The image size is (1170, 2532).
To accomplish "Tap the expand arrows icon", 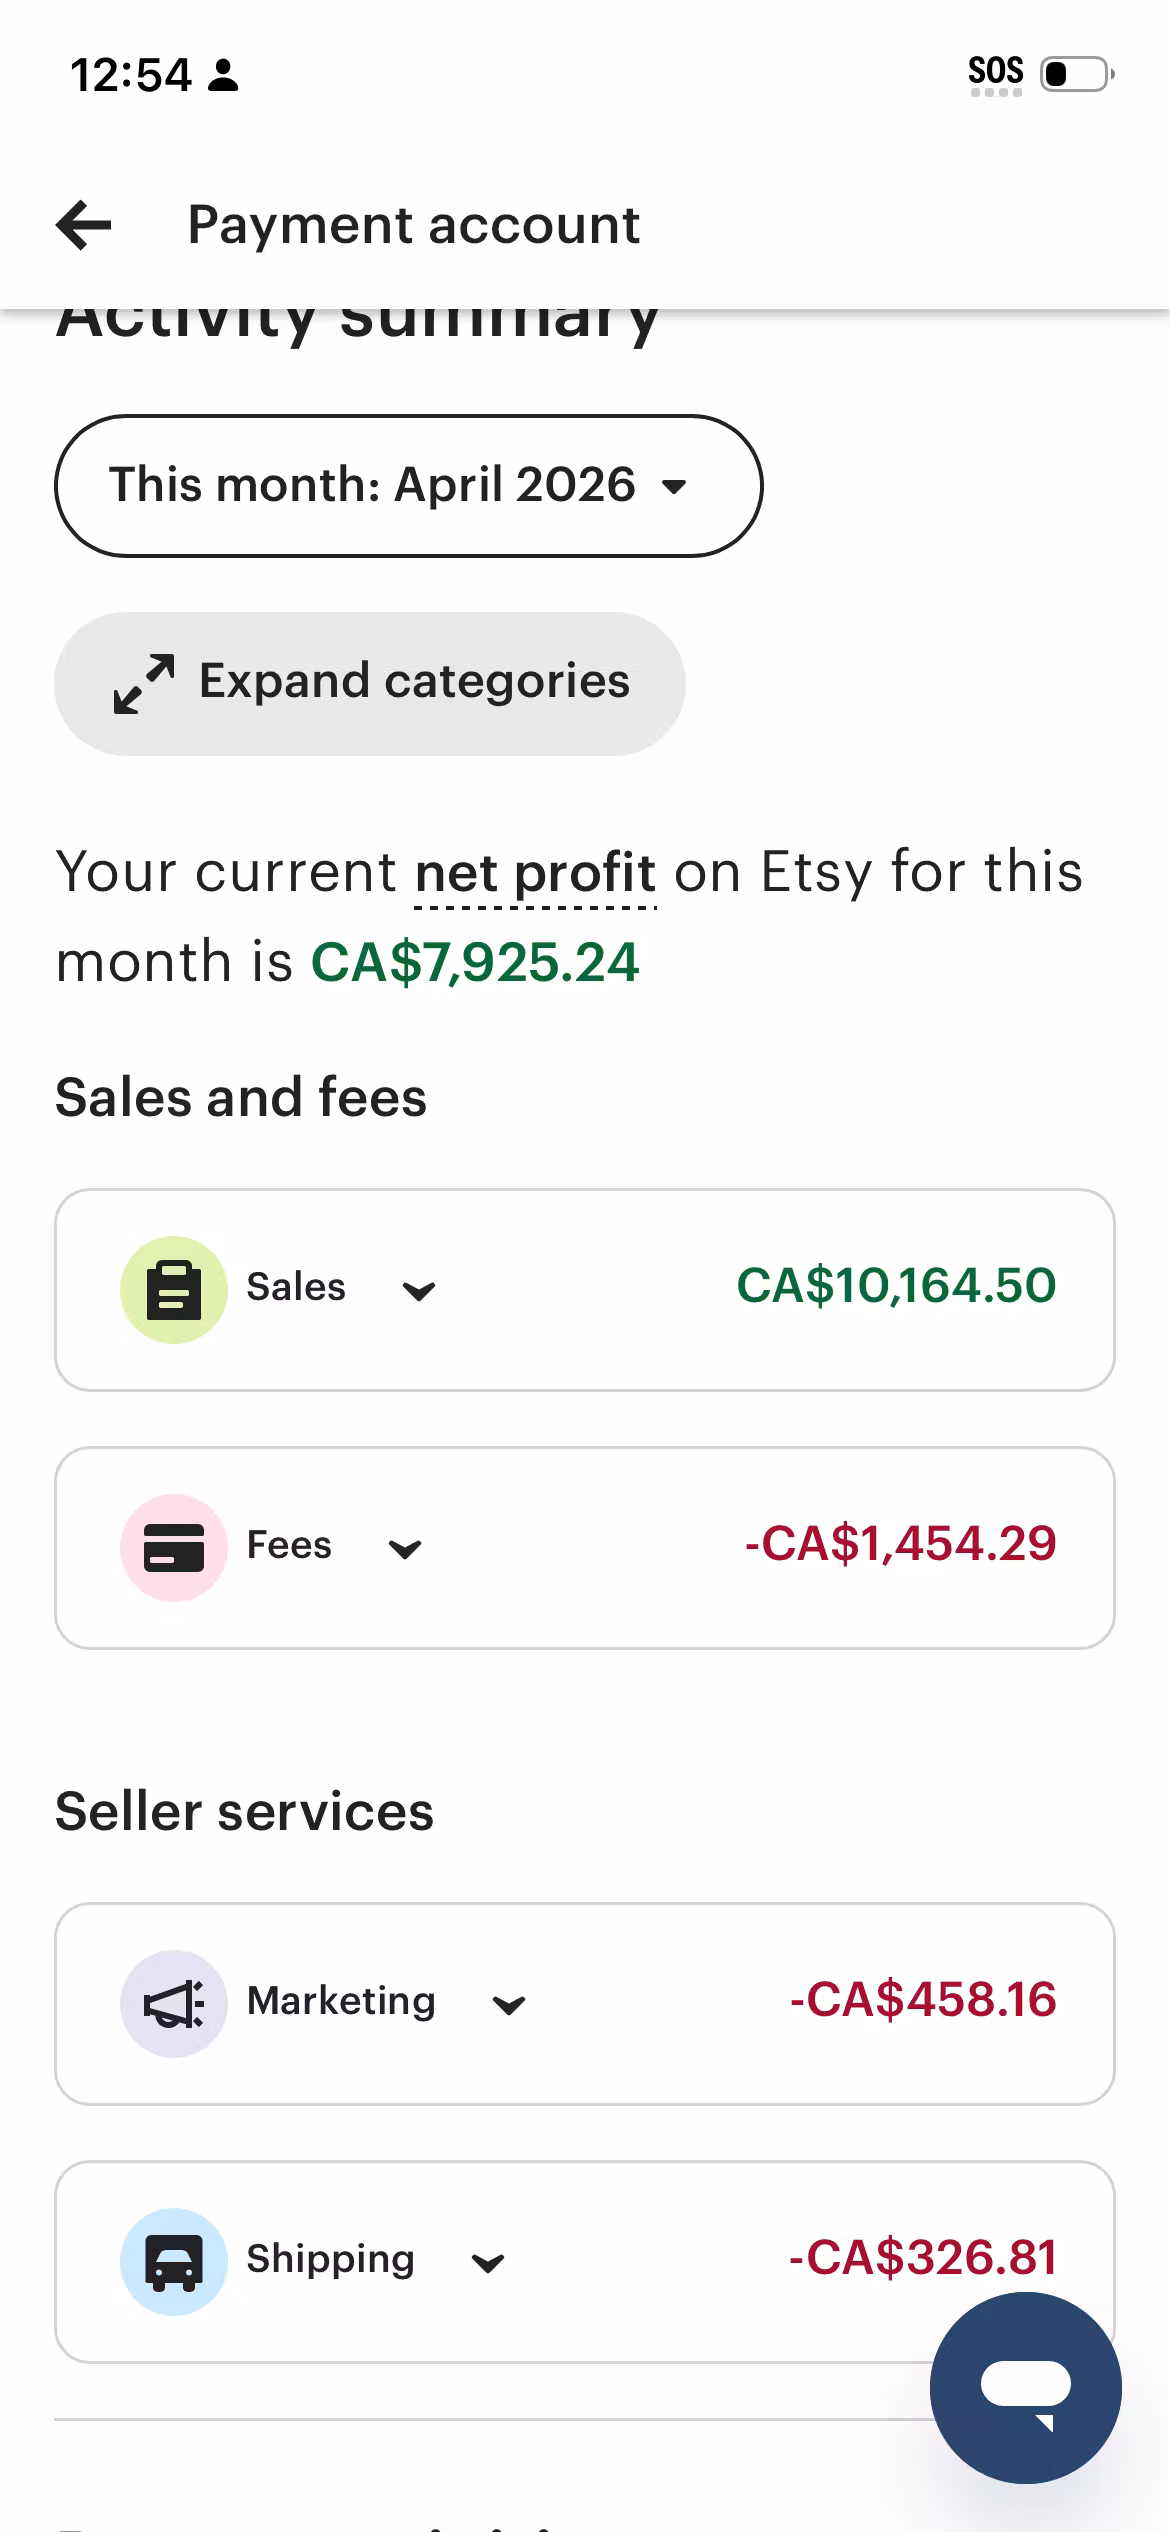I will [x=144, y=684].
